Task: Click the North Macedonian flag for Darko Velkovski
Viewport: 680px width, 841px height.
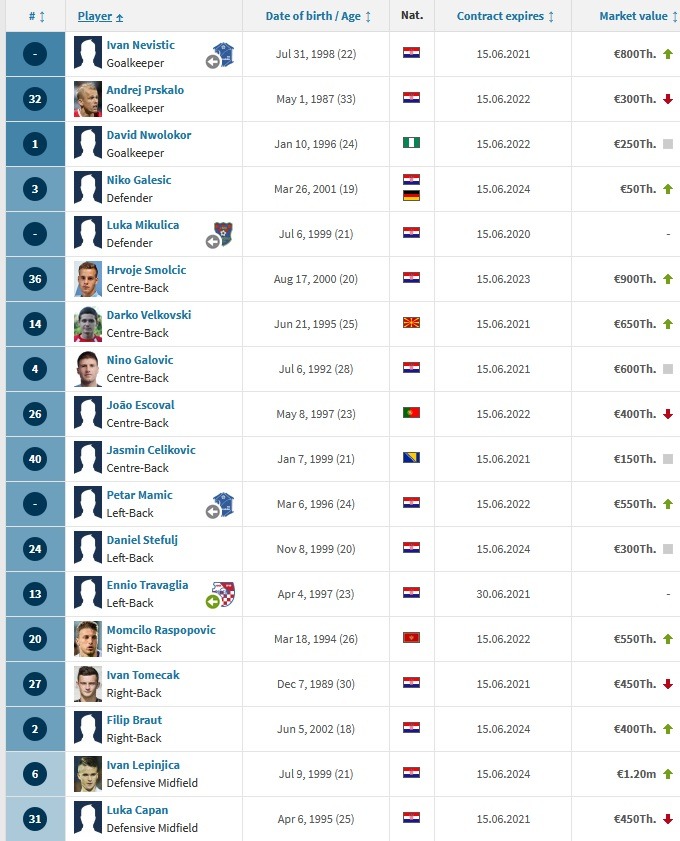Action: pos(411,323)
